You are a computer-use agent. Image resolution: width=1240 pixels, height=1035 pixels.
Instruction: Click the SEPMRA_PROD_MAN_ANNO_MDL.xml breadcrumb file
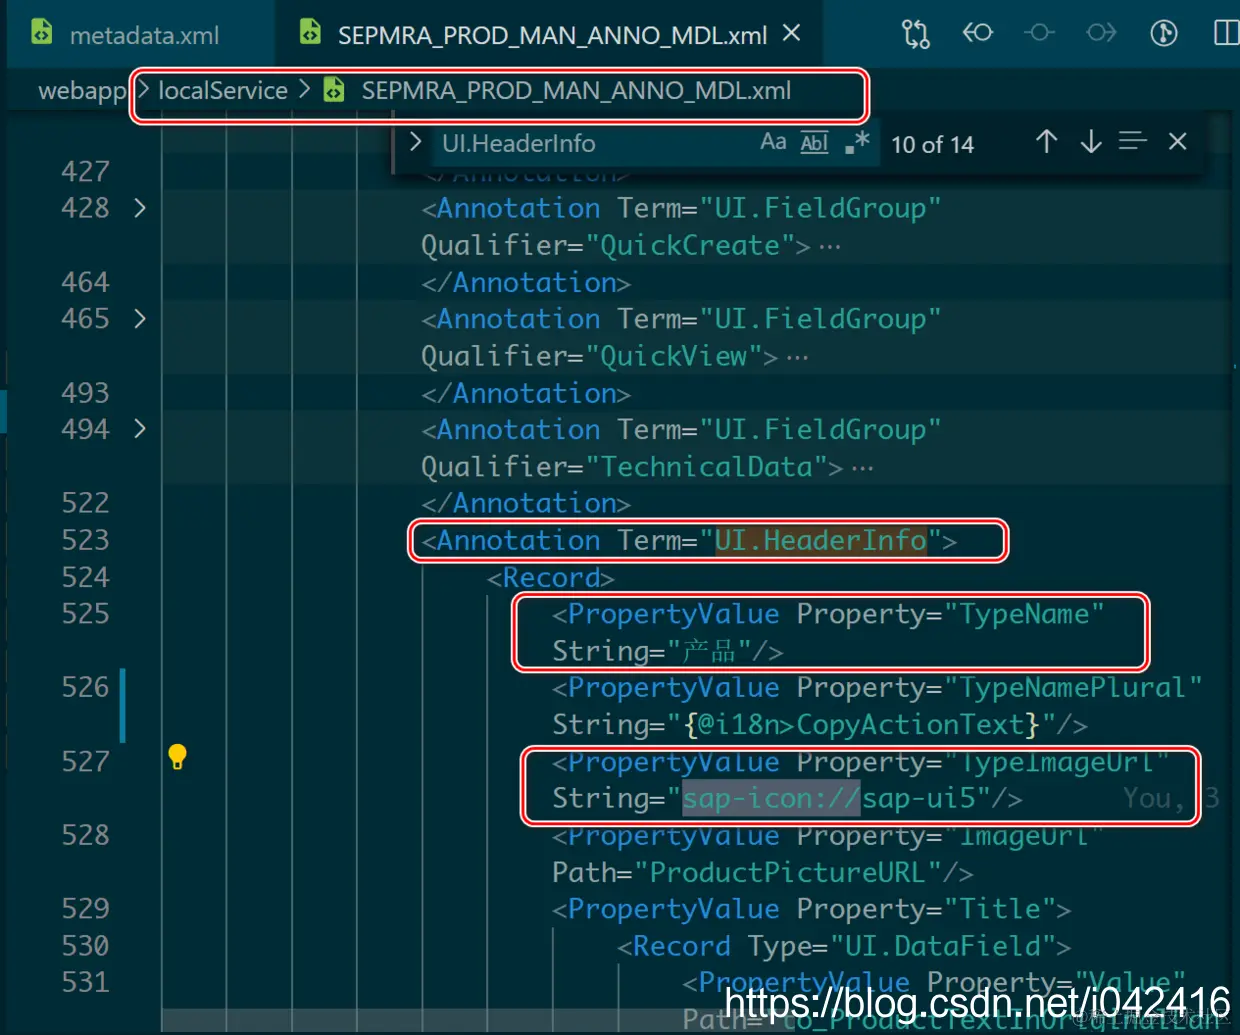pyautogui.click(x=576, y=91)
